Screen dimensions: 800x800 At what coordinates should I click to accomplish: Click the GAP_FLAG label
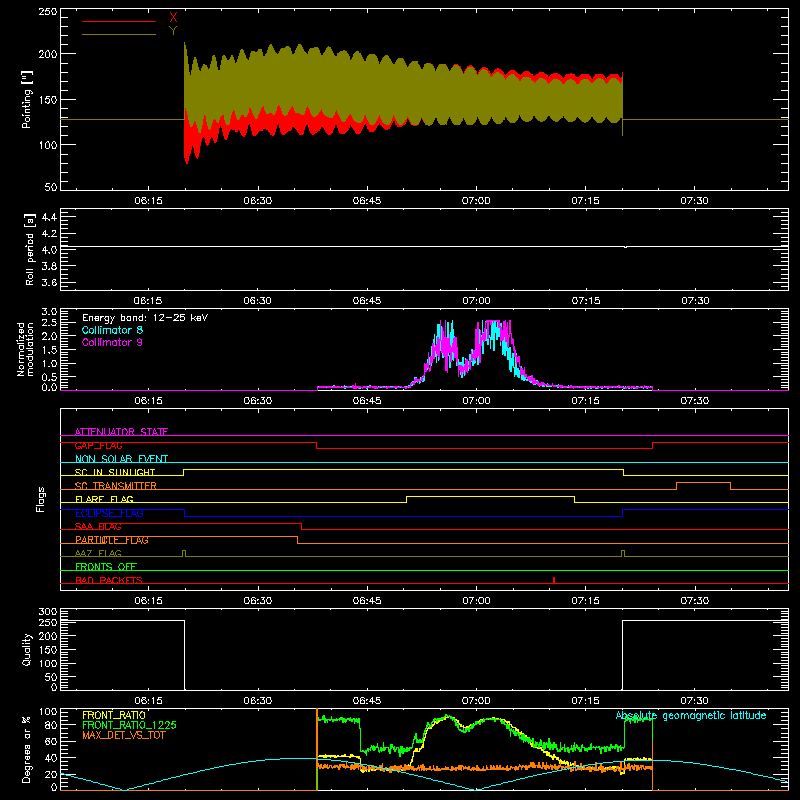pos(98,445)
